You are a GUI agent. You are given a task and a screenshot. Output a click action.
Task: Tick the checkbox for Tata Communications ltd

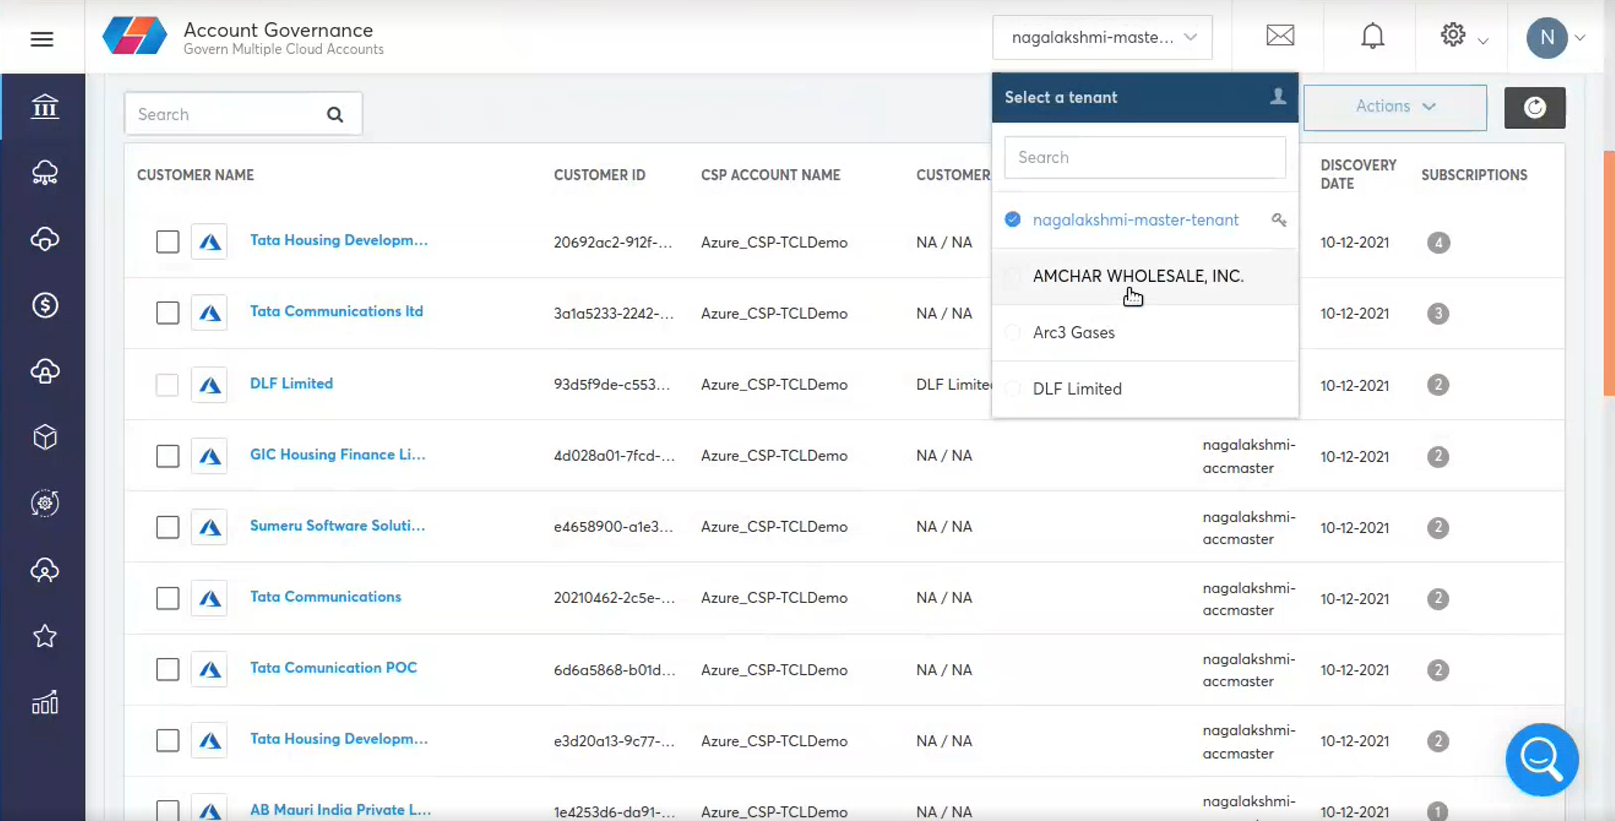[167, 313]
